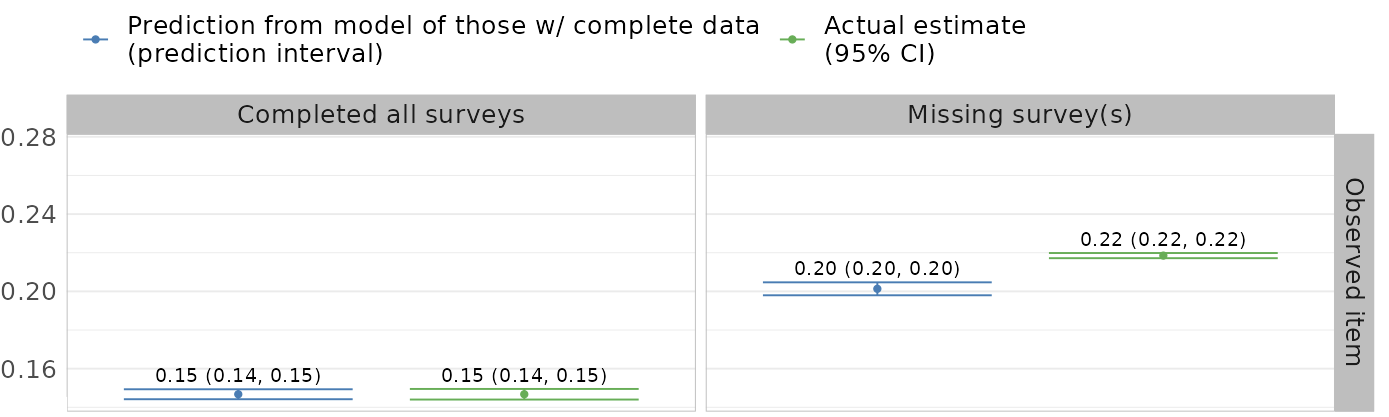Click the upper blue interval line in Missing survey(s)
This screenshot has width=1389, height=417.
click(x=877, y=283)
